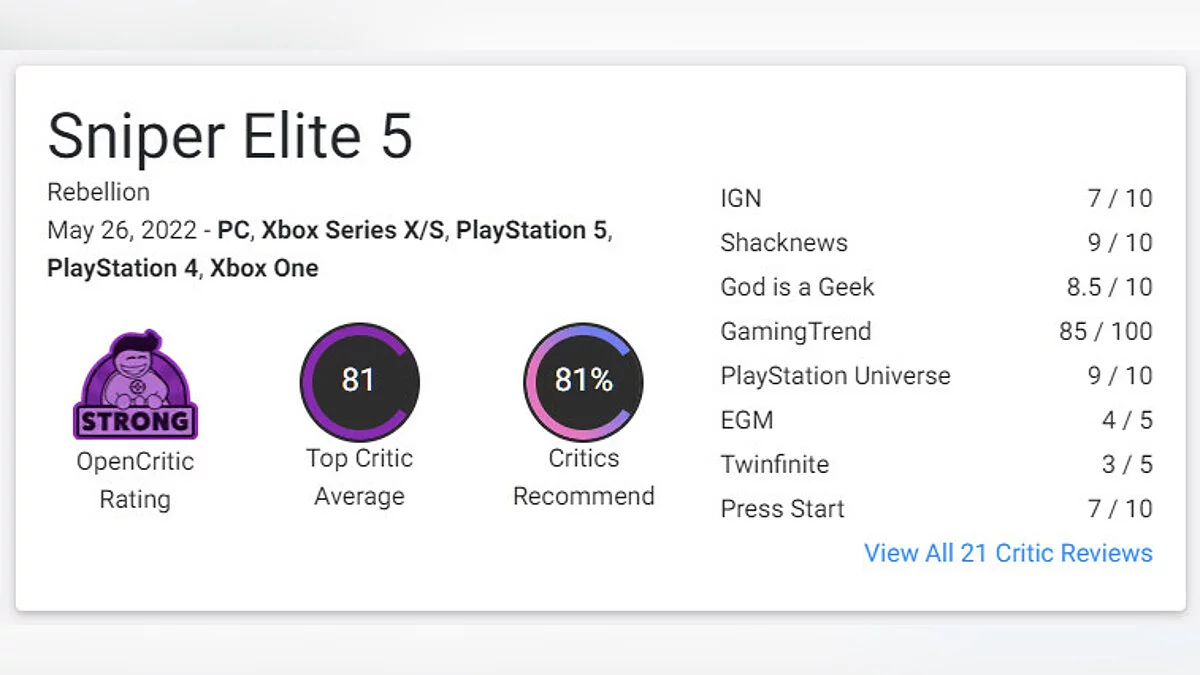Click the OpenCritic Rating label text
Image resolution: width=1200 pixels, height=675 pixels.
pos(135,480)
